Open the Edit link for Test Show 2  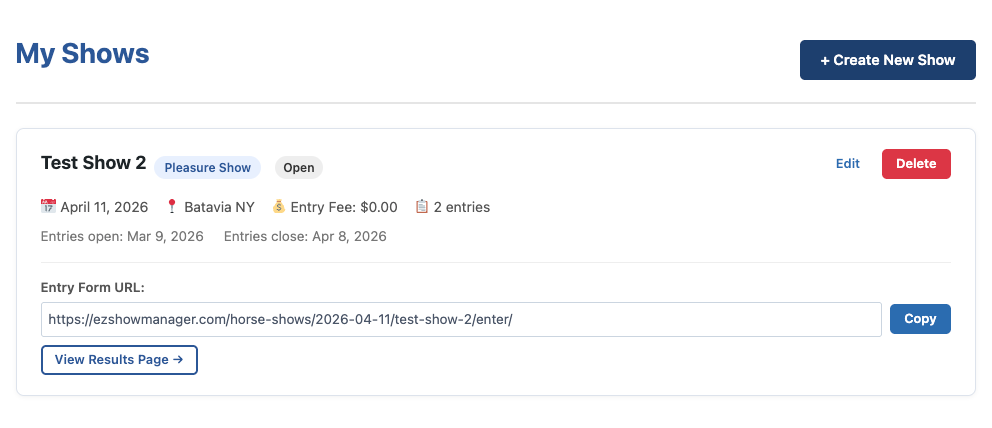click(x=847, y=164)
